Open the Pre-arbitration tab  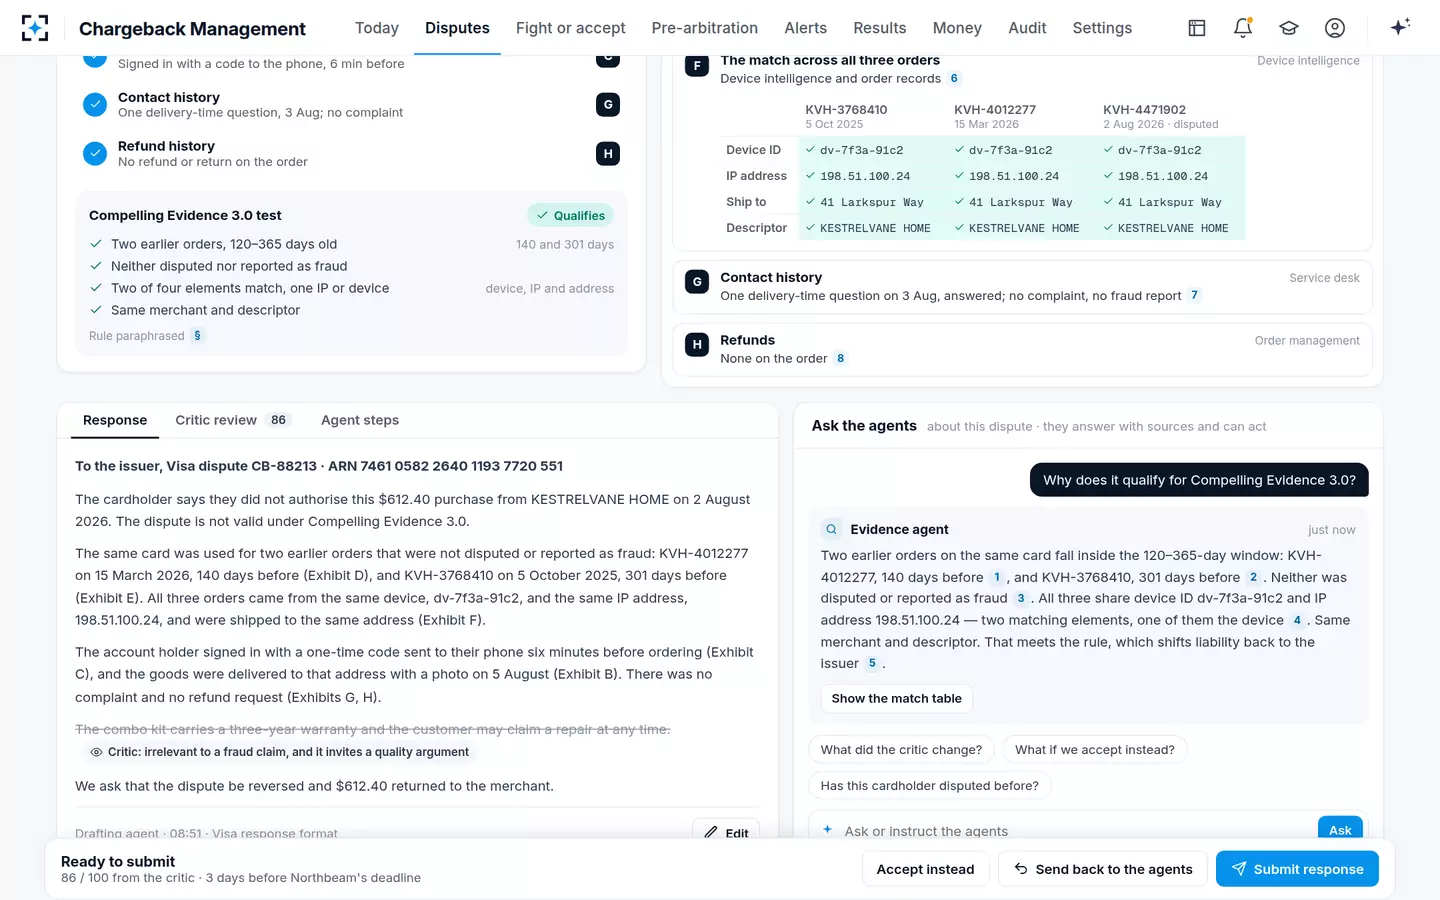[x=705, y=28]
